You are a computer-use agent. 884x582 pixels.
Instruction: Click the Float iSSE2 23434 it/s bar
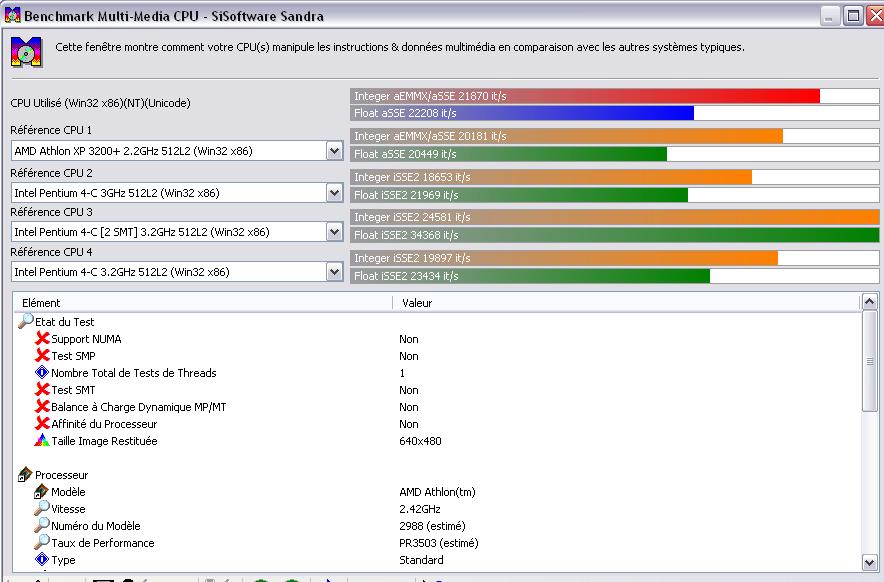[530, 276]
